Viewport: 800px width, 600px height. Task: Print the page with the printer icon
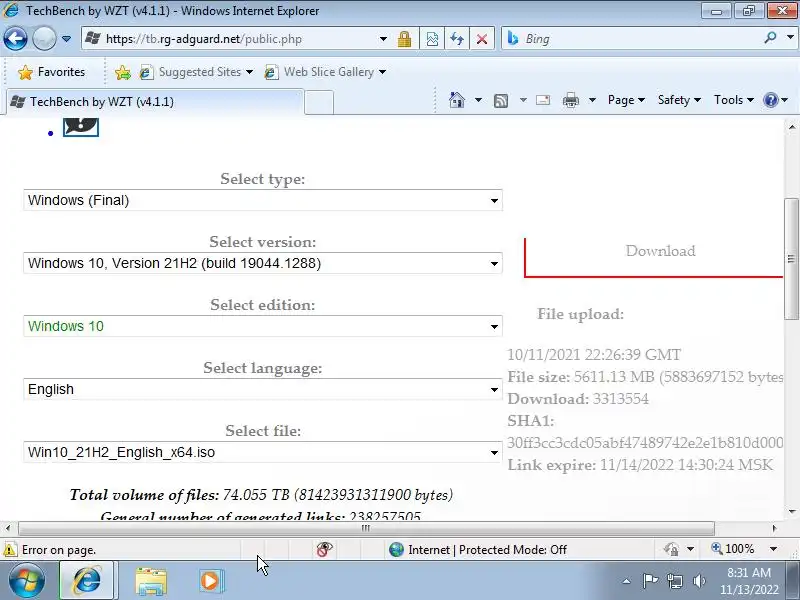tap(570, 100)
